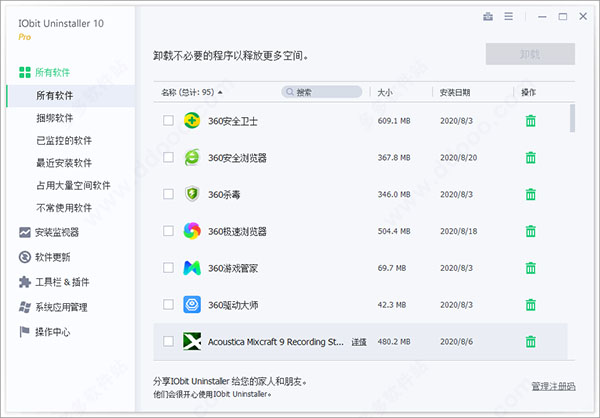
Task: Click the 360安全卫士 program name
Action: click(x=233, y=121)
